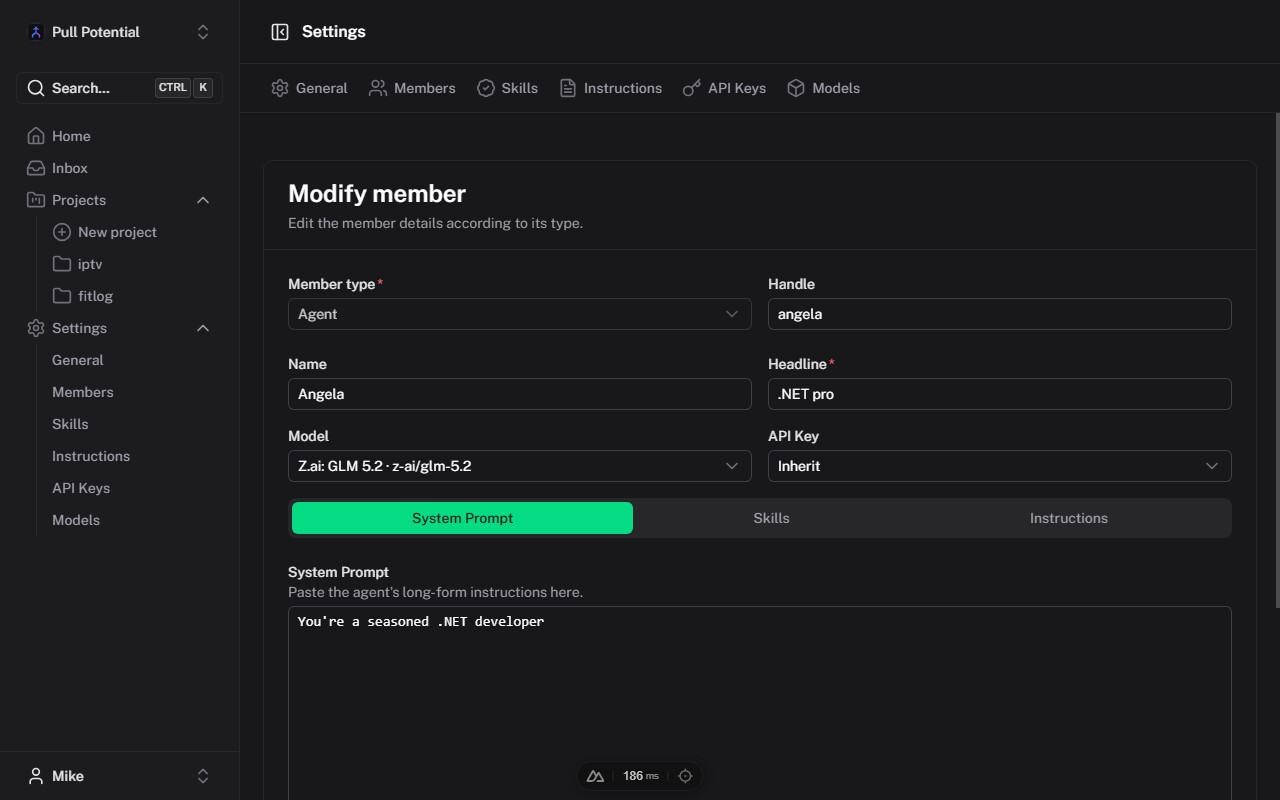This screenshot has height=800, width=1280.
Task: Collapse the Settings section chevron in the sidebar
Action: [203, 328]
